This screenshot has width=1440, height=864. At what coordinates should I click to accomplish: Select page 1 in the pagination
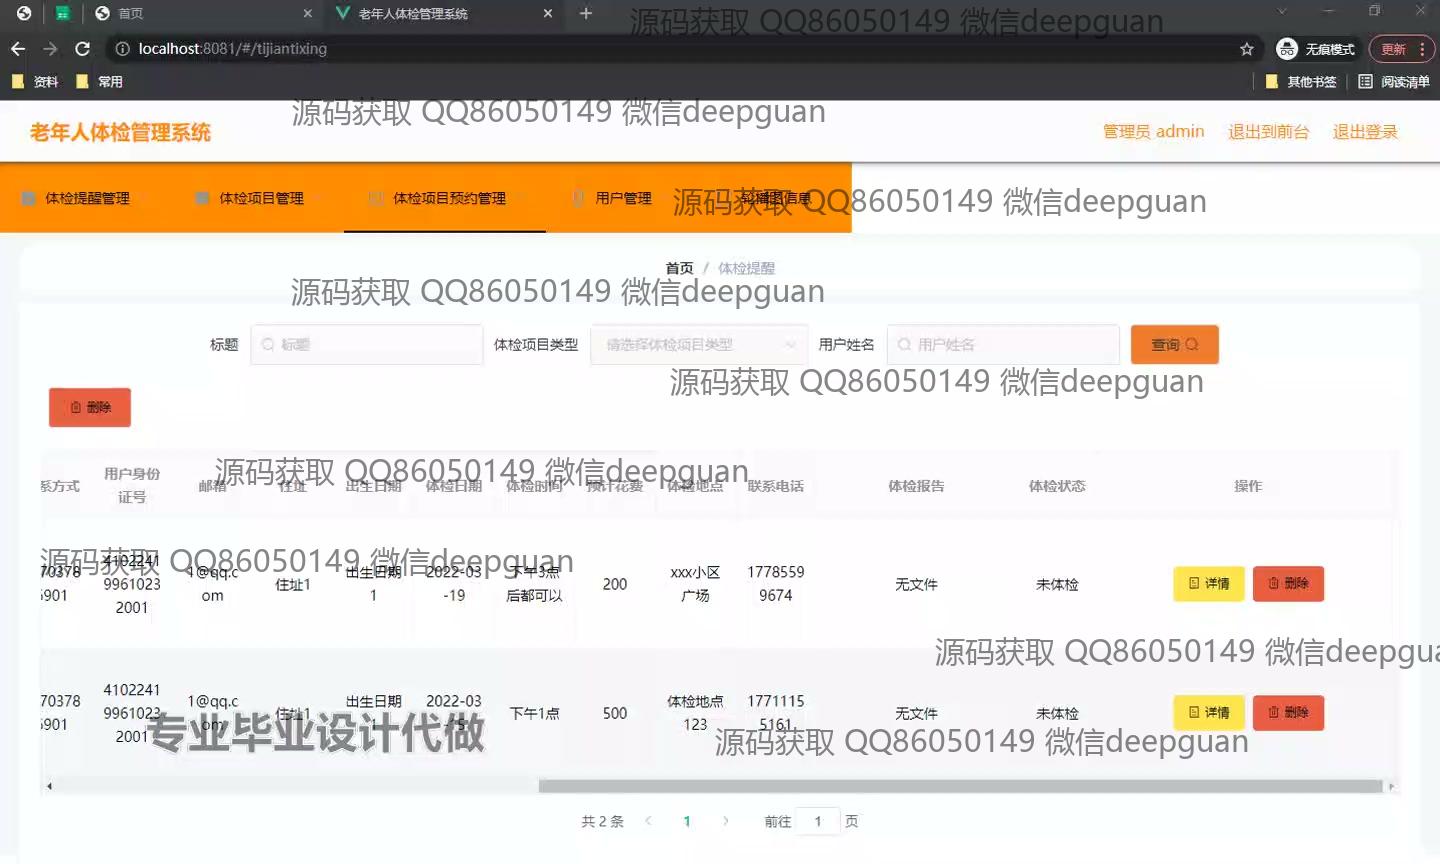pyautogui.click(x=687, y=821)
